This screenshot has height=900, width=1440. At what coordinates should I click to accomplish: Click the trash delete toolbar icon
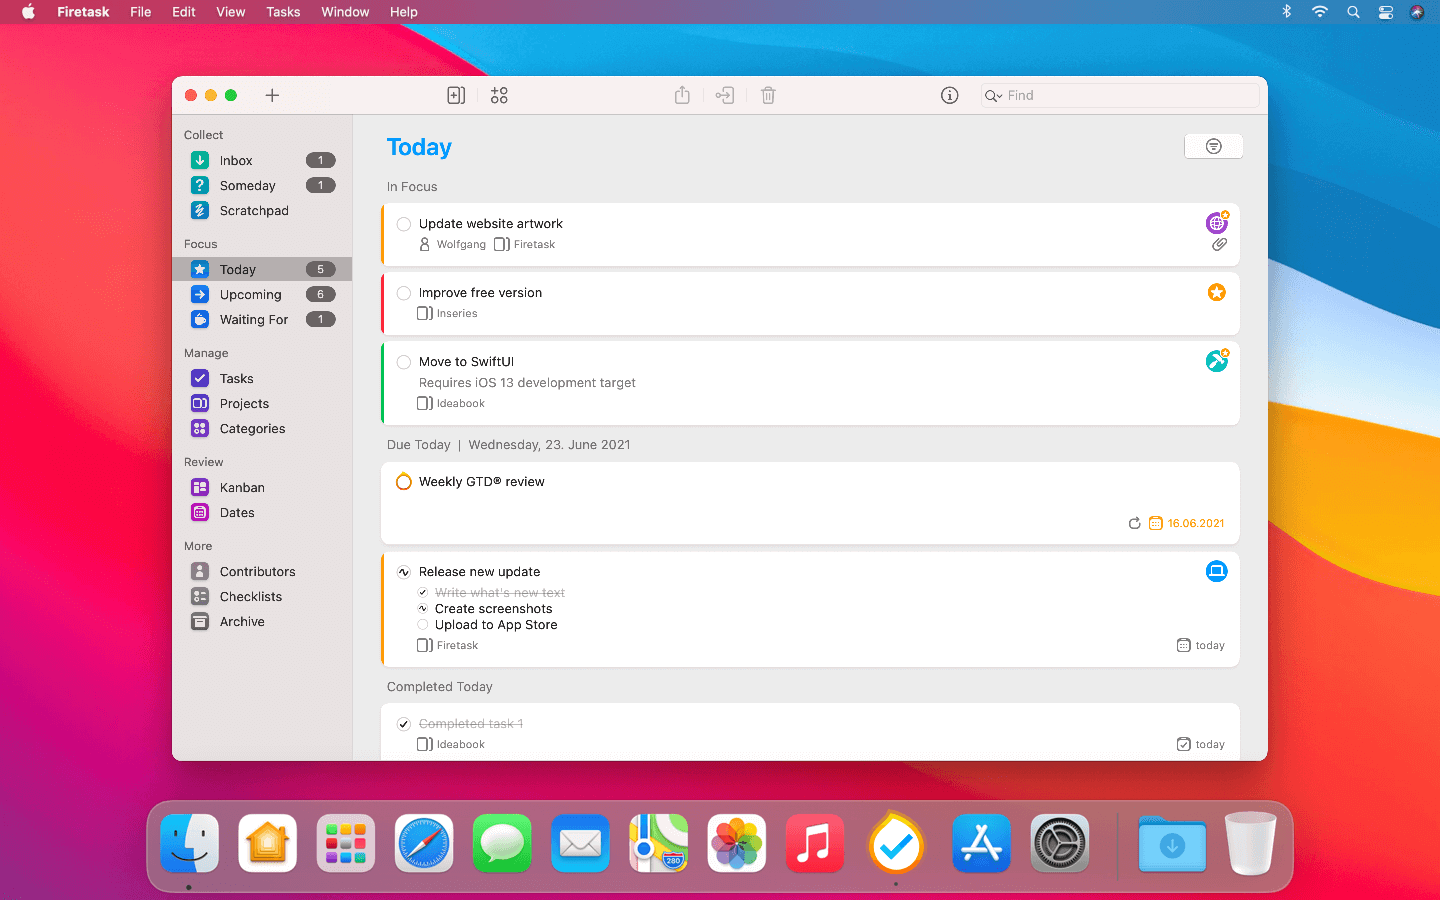tap(768, 95)
